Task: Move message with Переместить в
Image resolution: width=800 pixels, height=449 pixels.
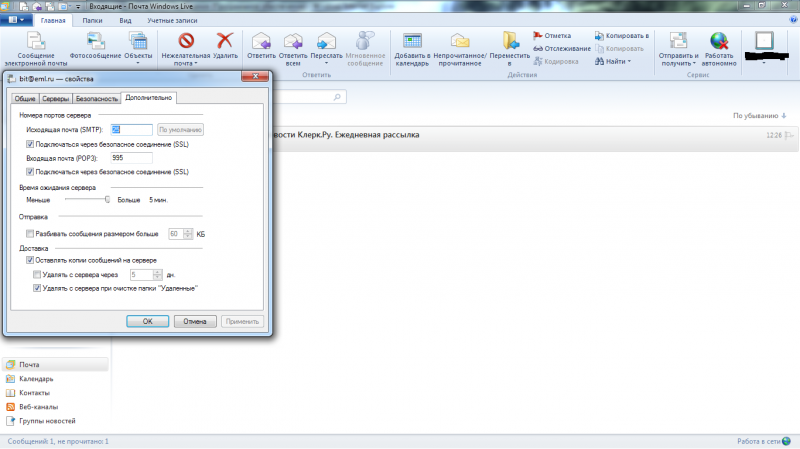Action: tap(510, 49)
